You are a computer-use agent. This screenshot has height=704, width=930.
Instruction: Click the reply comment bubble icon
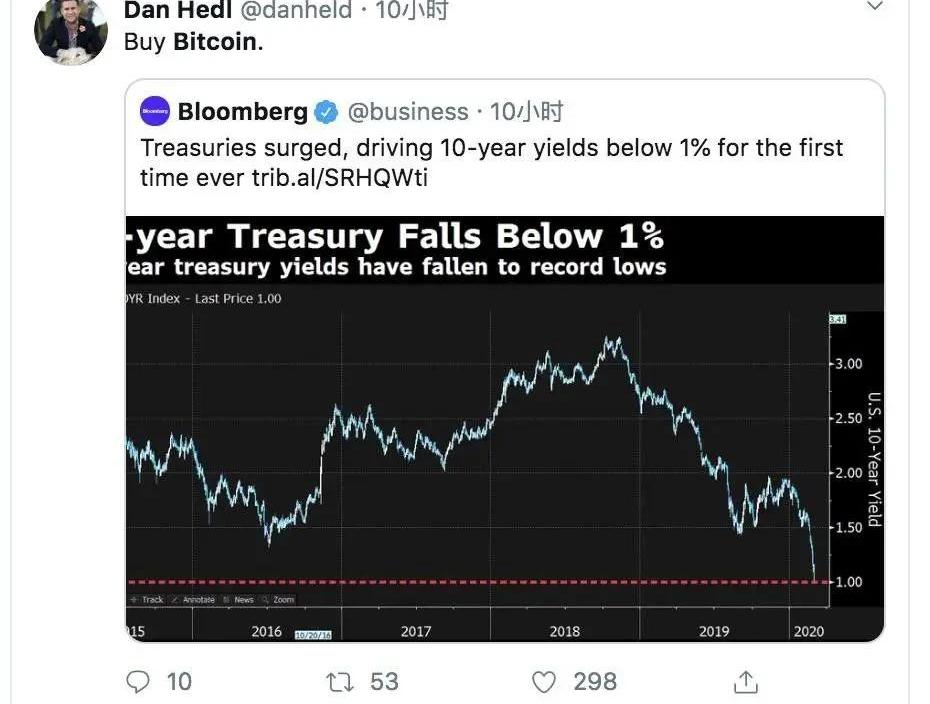(x=138, y=681)
